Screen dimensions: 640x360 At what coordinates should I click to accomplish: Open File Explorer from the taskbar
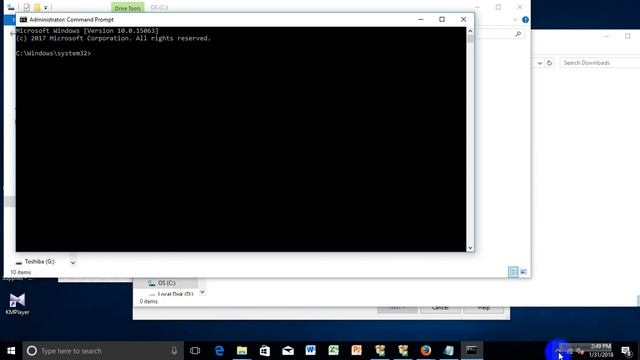pos(242,351)
